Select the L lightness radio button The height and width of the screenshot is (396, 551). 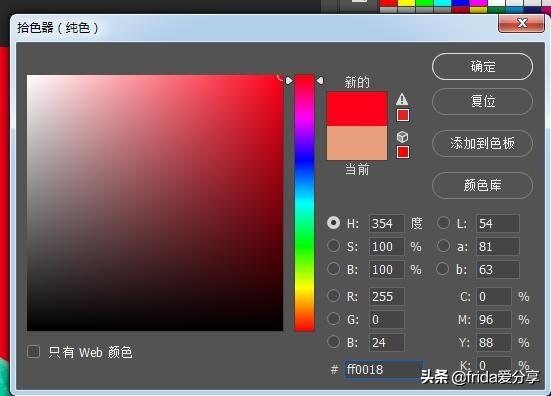(443, 223)
